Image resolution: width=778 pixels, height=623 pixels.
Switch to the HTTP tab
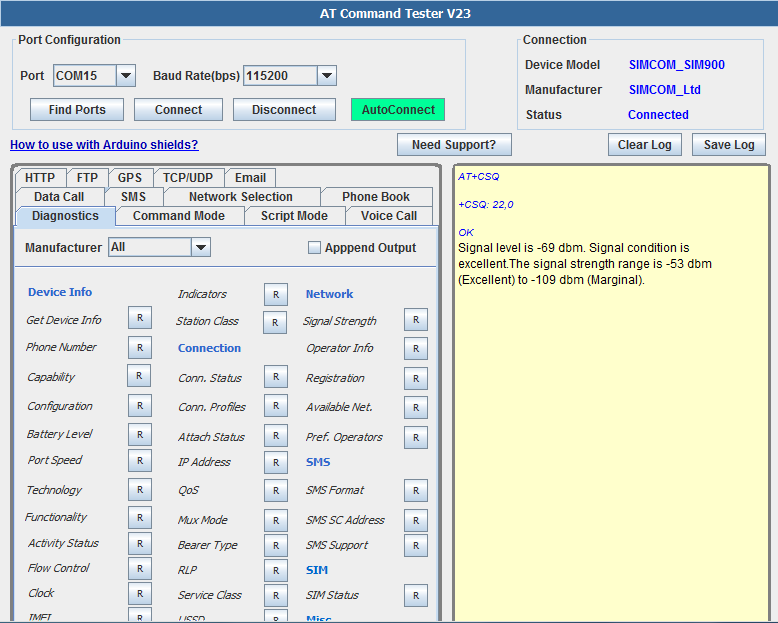click(x=40, y=178)
